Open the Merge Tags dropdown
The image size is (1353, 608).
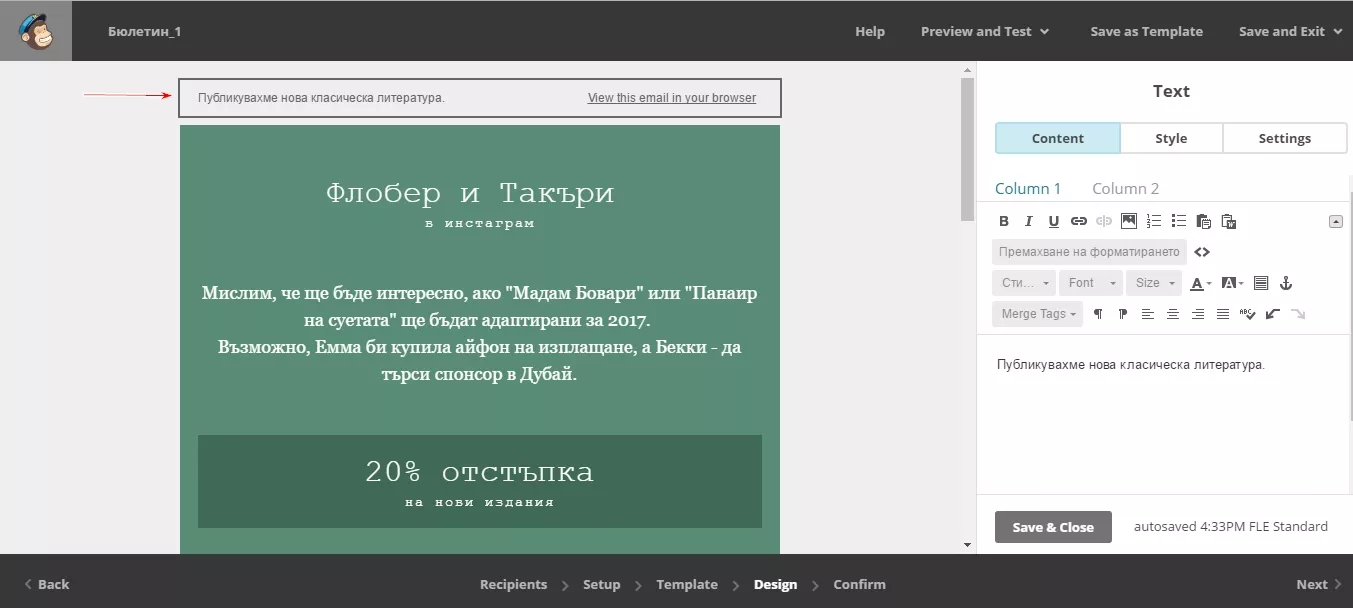(x=1038, y=314)
